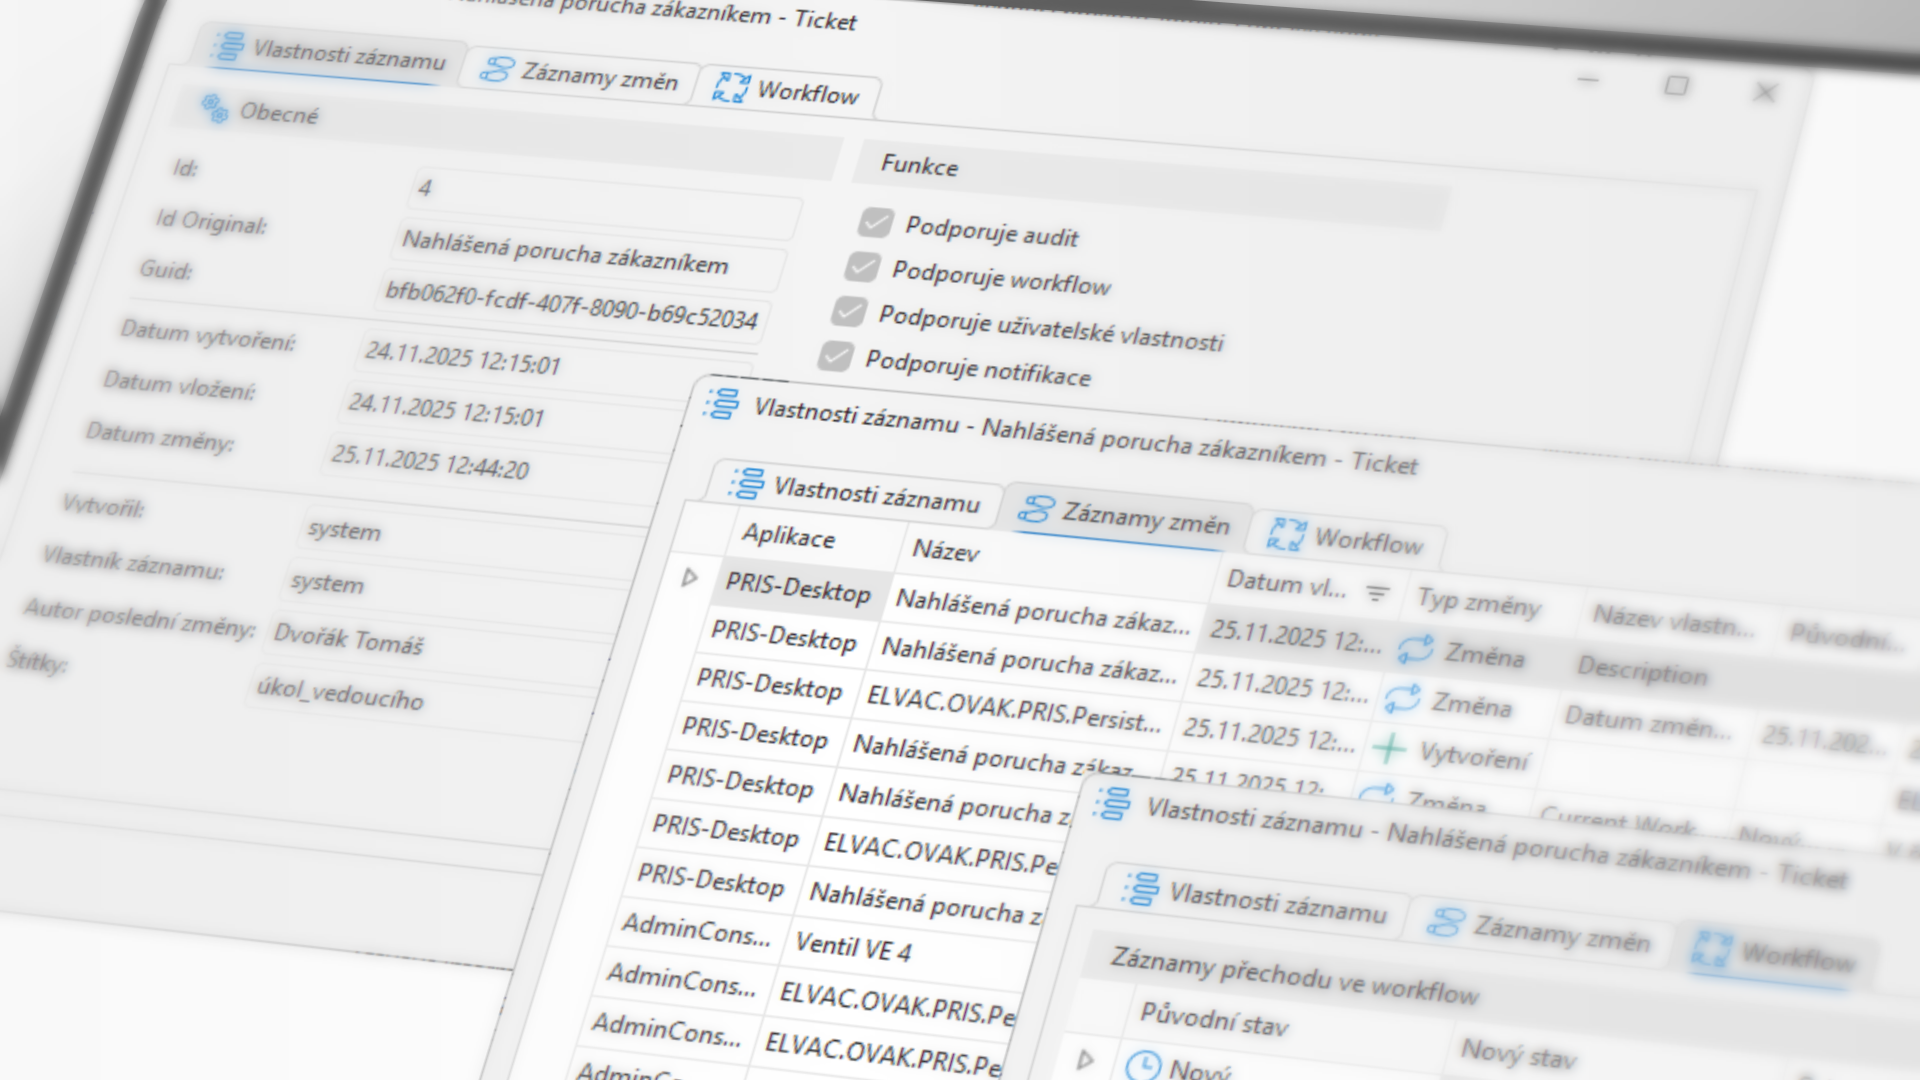Click the Změna arrows icon in the Datum změn... row
The width and height of the screenshot is (1920, 1080).
point(1402,698)
